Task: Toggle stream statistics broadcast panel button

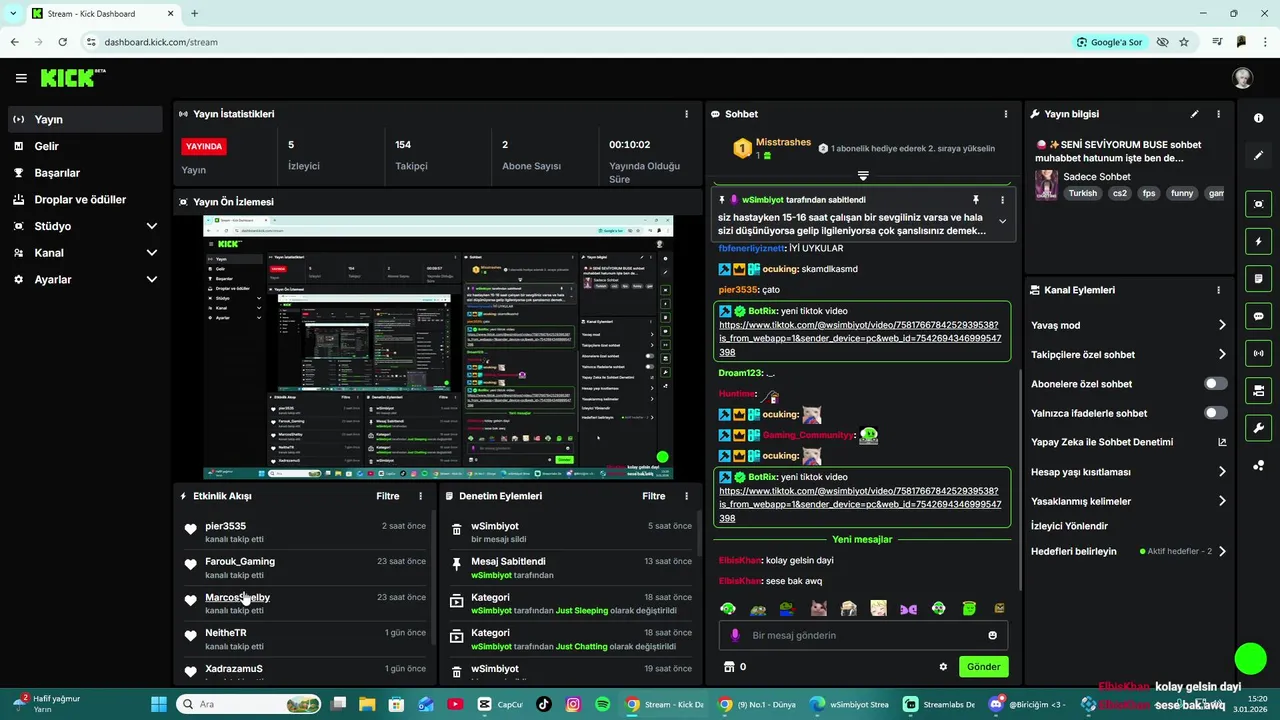Action: [x=1258, y=353]
